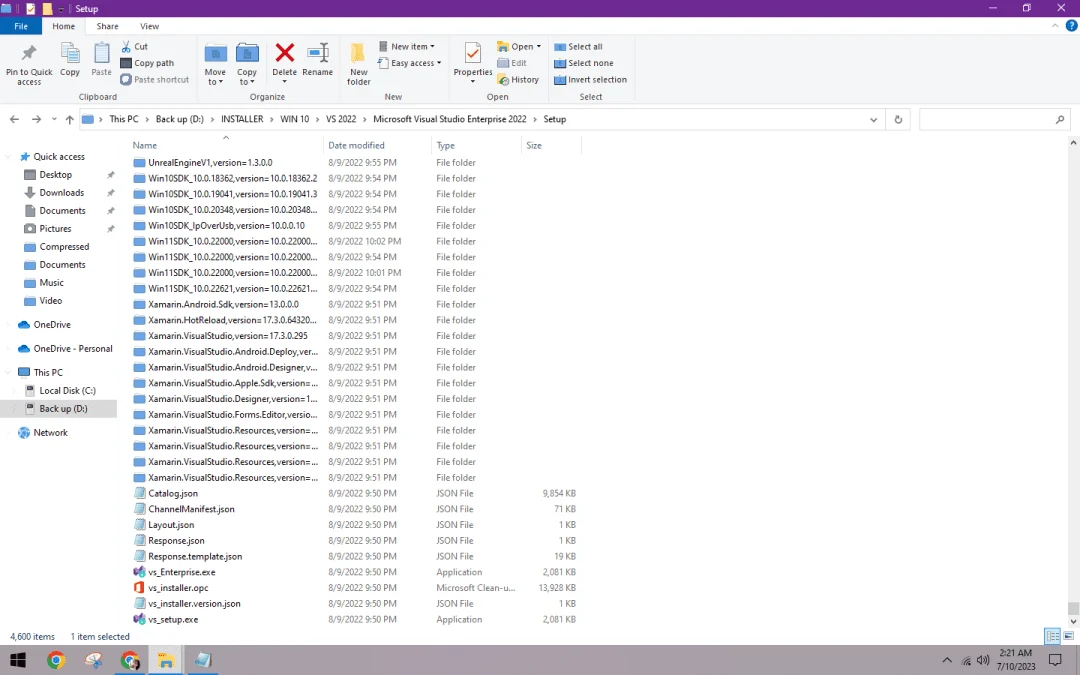
Task: Click Invert selection
Action: [590, 79]
